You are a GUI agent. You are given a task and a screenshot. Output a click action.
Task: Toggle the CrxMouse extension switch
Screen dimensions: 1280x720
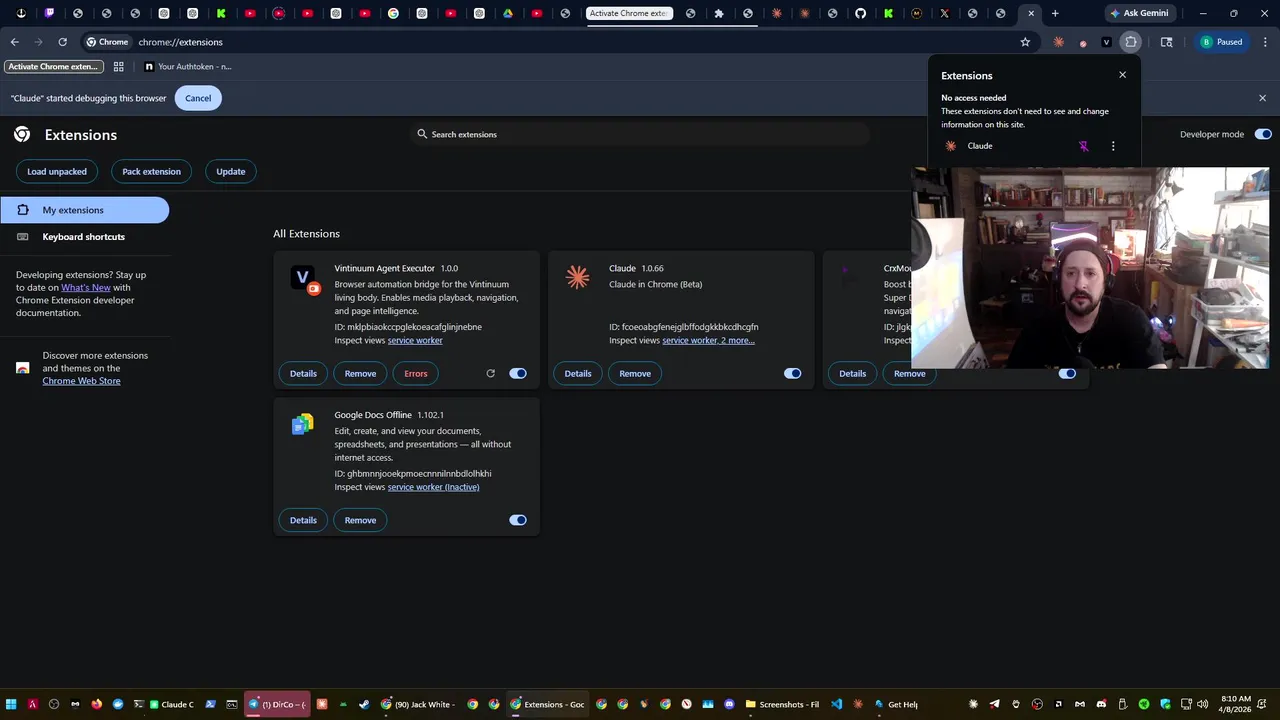[x=1067, y=373]
